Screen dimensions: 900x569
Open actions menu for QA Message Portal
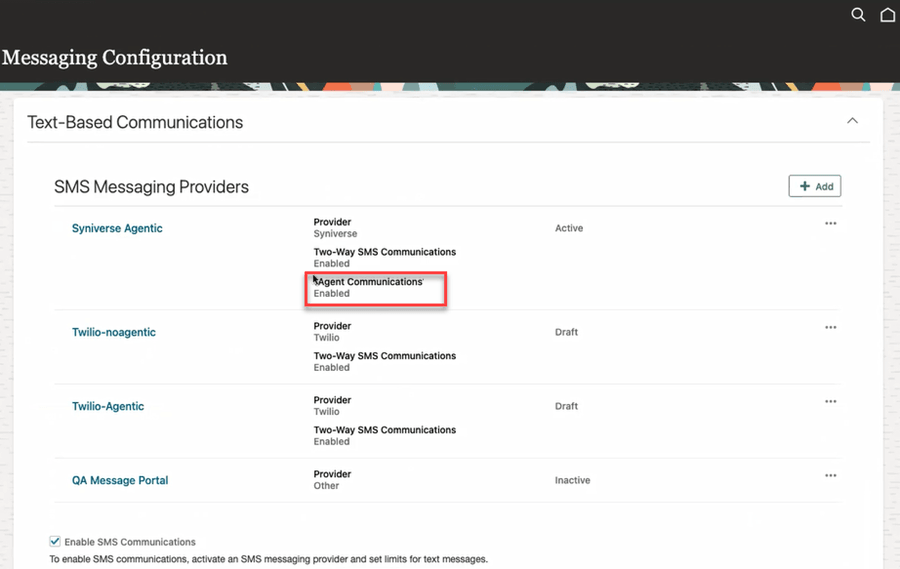tap(830, 476)
